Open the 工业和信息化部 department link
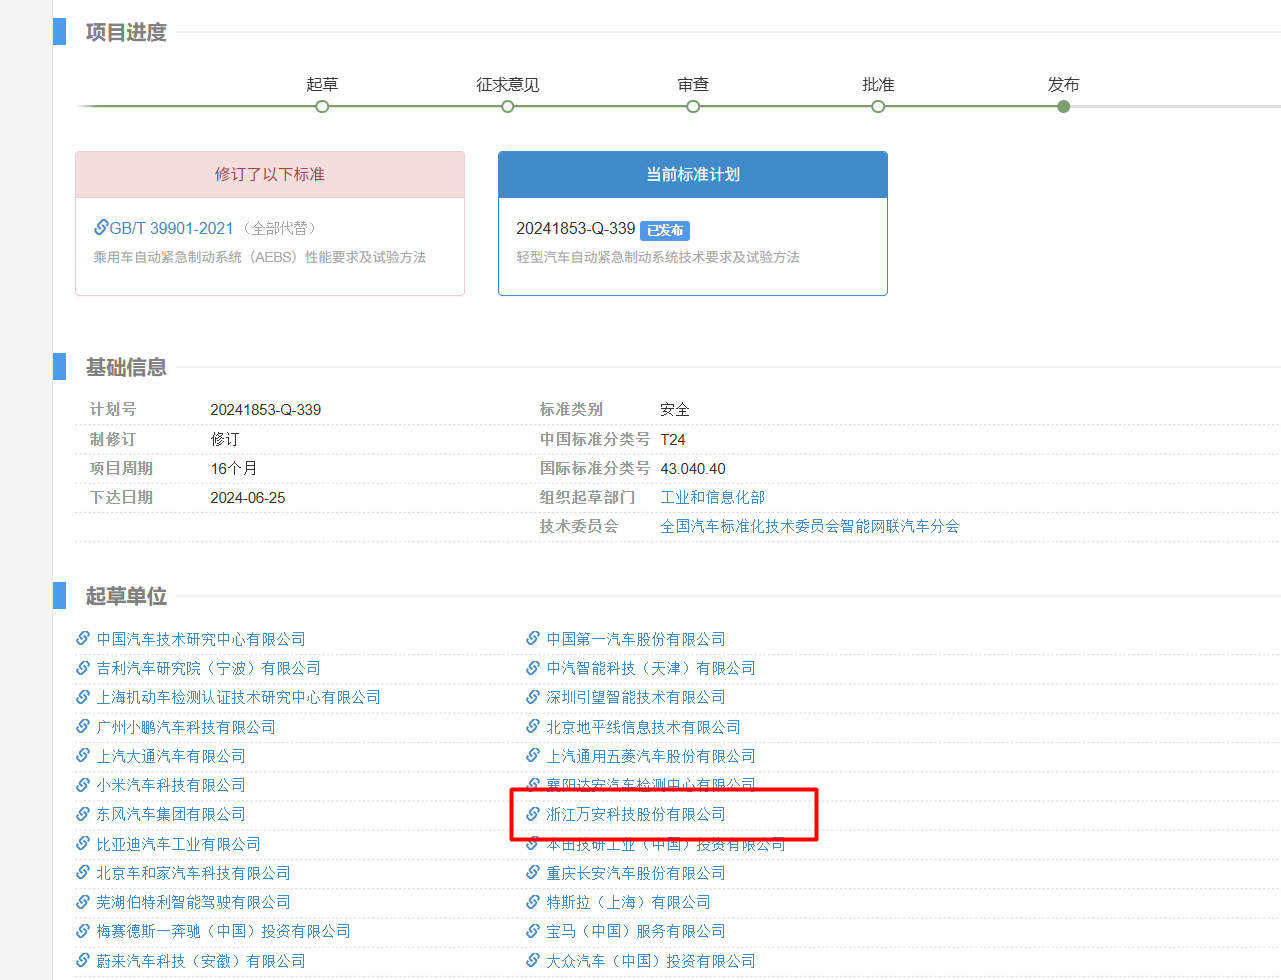Viewport: 1281px width, 980px height. pyautogui.click(x=712, y=497)
